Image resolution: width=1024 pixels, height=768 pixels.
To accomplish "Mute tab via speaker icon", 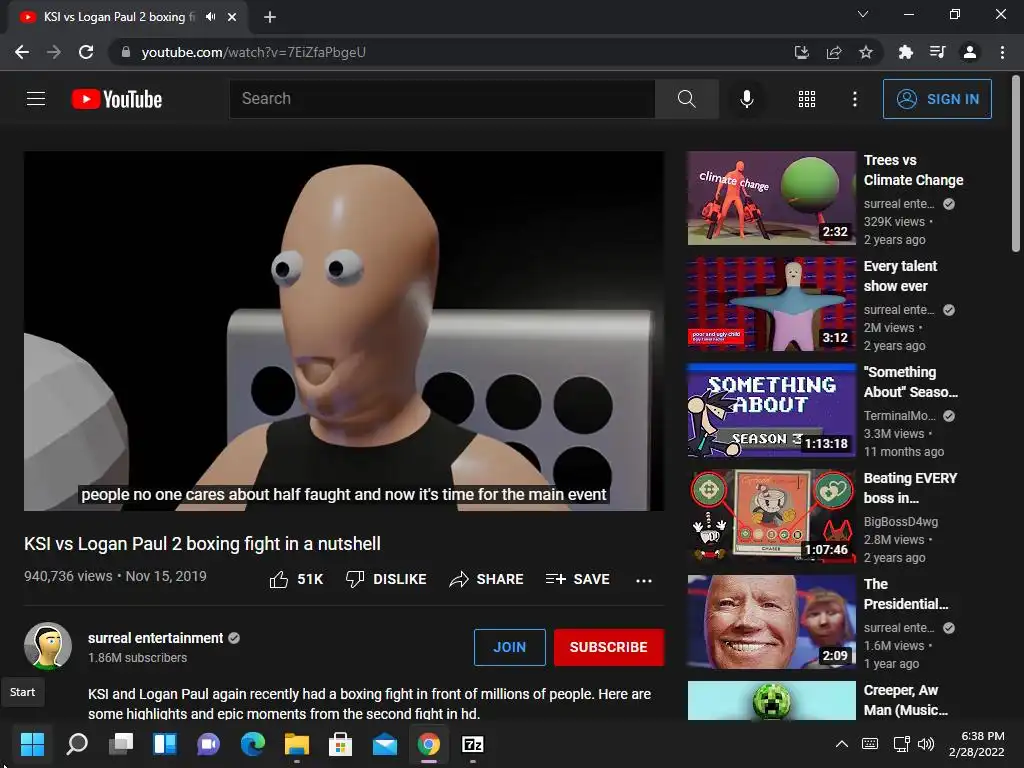I will 210,17.
